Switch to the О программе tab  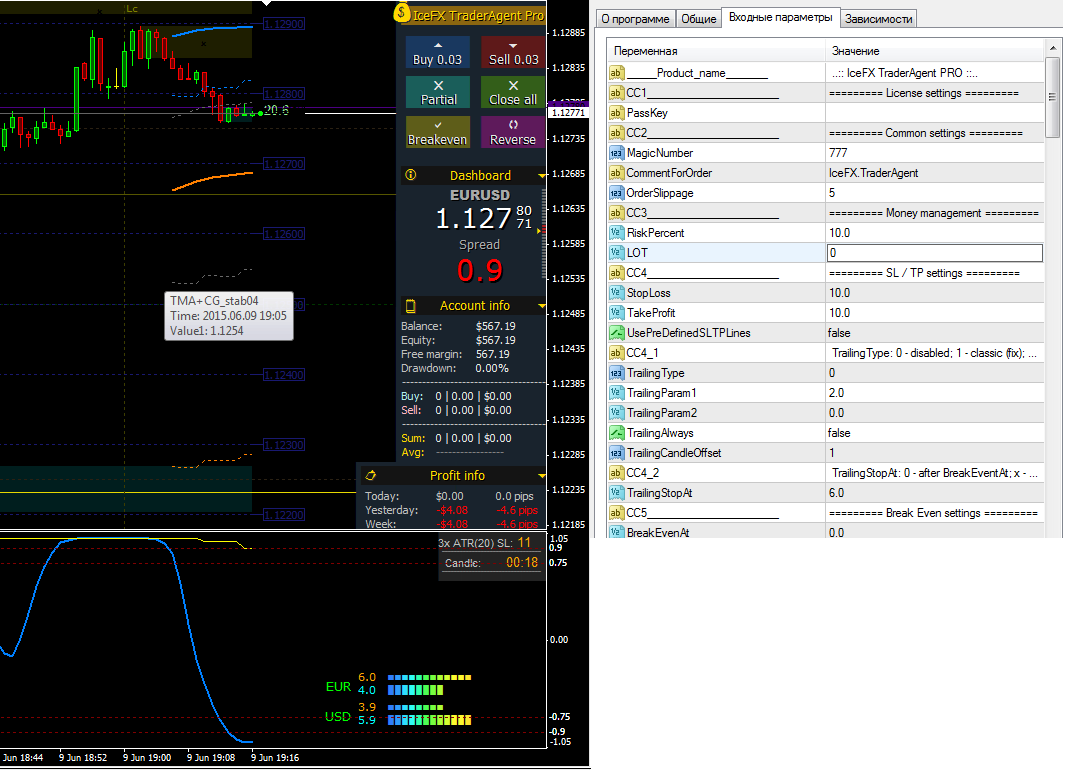click(x=635, y=19)
